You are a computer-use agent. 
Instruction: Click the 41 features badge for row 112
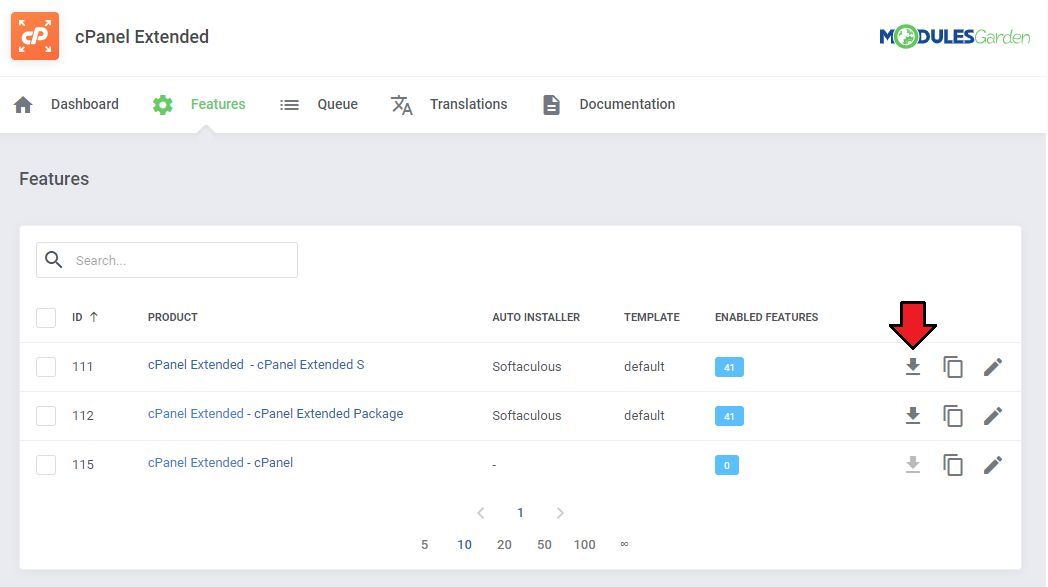(729, 416)
